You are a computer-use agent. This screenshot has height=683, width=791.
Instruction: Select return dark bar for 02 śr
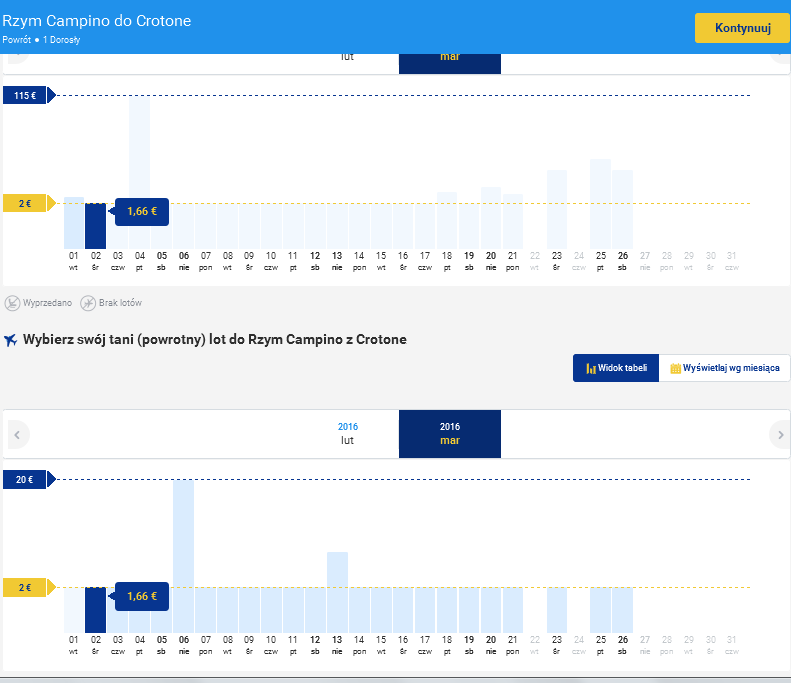point(95,610)
